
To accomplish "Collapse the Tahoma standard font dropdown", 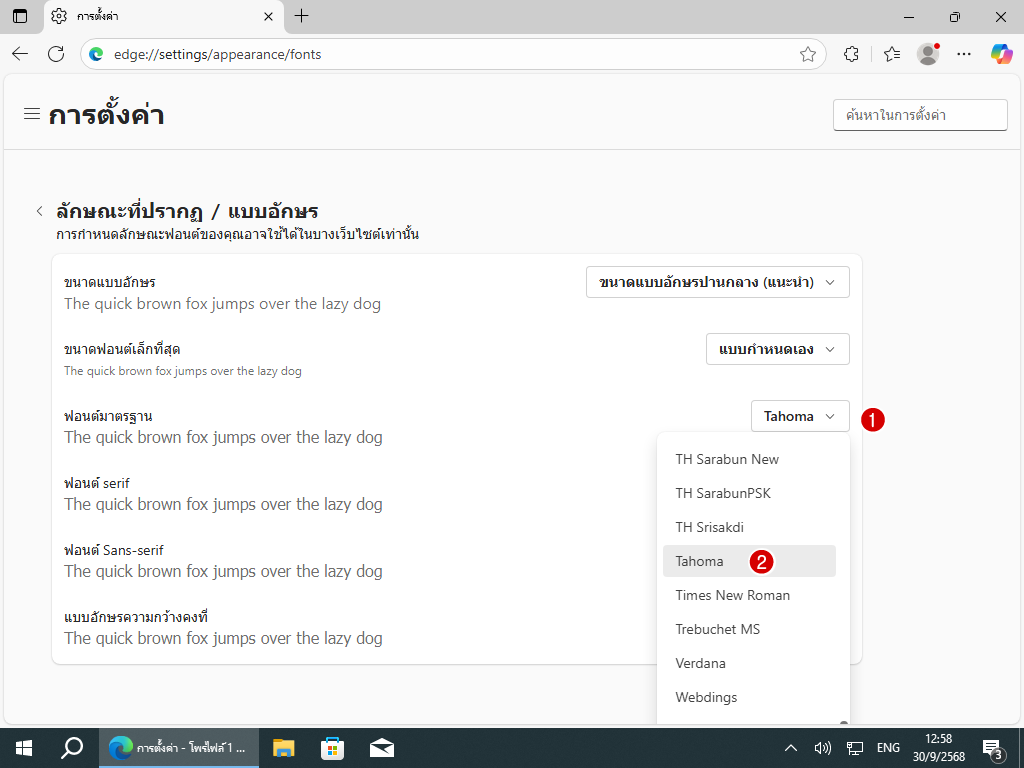I will (x=800, y=416).
